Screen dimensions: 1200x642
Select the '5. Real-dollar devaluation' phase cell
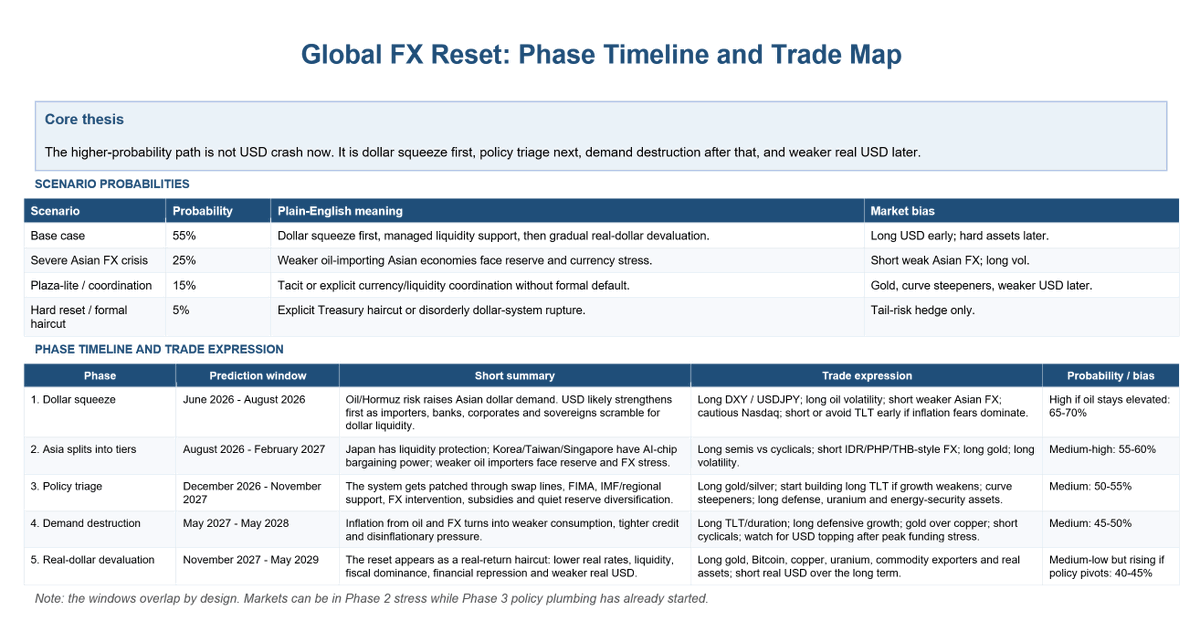coord(100,567)
